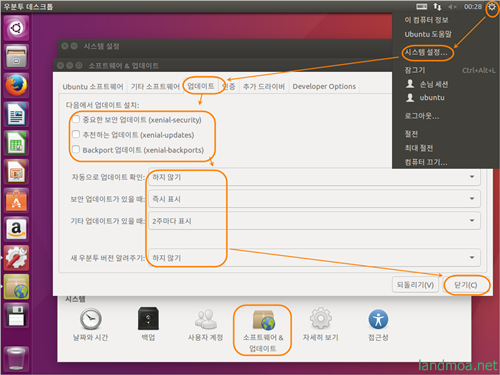This screenshot has height=375, width=500.
Task: Switch to Developer Options tab
Action: coord(324,87)
